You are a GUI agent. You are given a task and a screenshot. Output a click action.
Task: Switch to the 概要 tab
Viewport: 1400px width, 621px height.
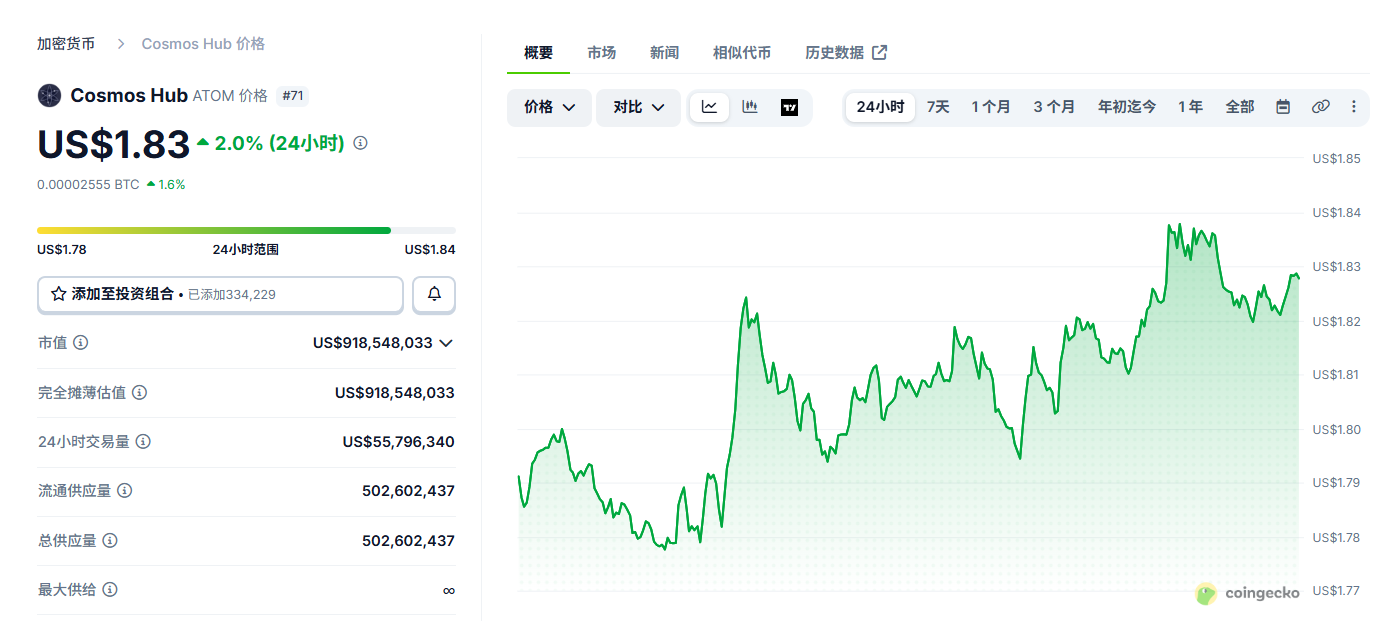[538, 53]
